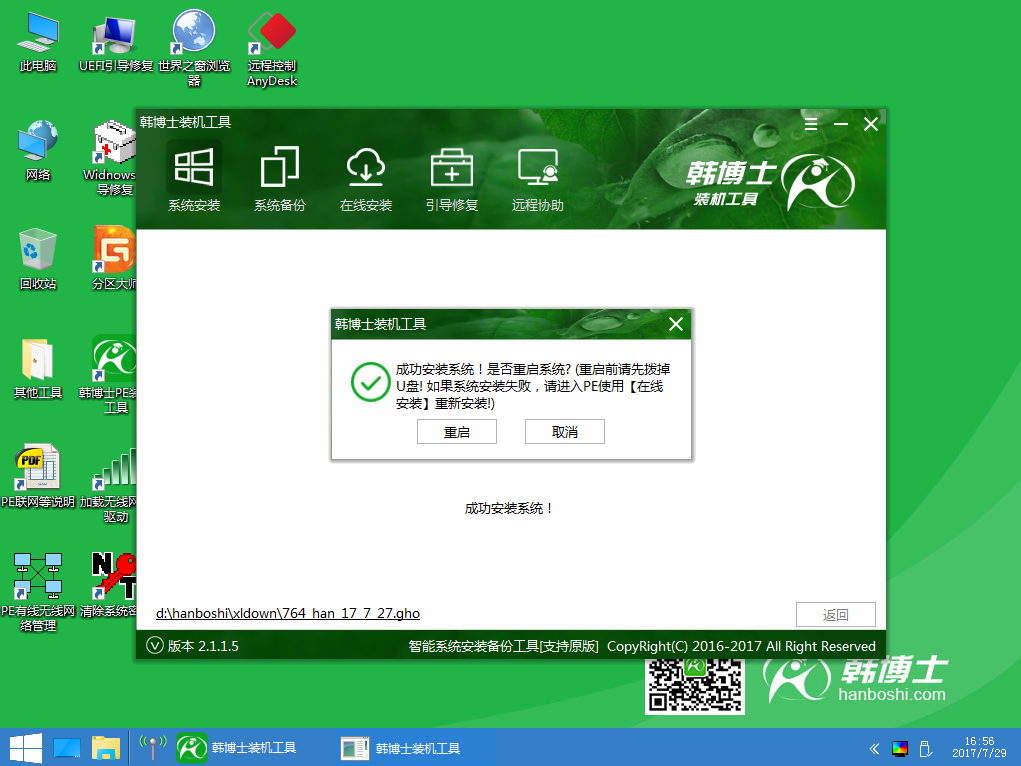Open File Explorer folder in taskbar
Viewport: 1021px width, 766px height.
tap(105, 748)
